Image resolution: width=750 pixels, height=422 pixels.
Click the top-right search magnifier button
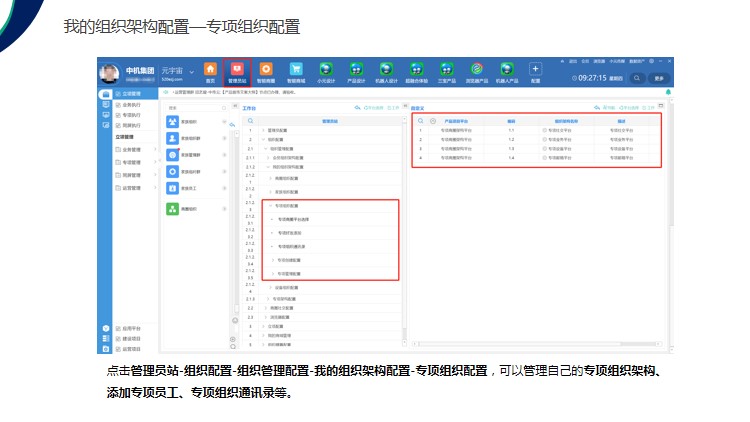coord(636,77)
